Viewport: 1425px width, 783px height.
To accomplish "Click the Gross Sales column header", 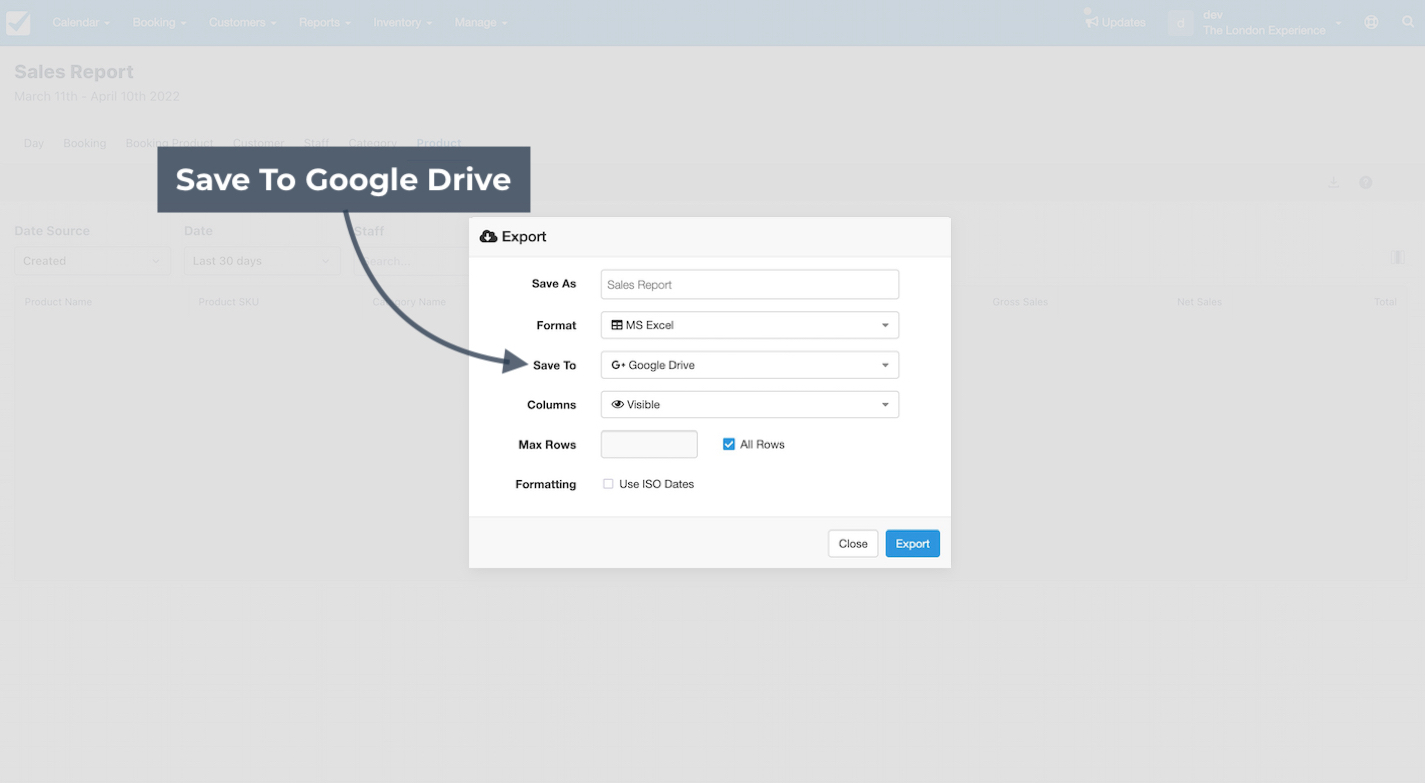I will 1020,302.
